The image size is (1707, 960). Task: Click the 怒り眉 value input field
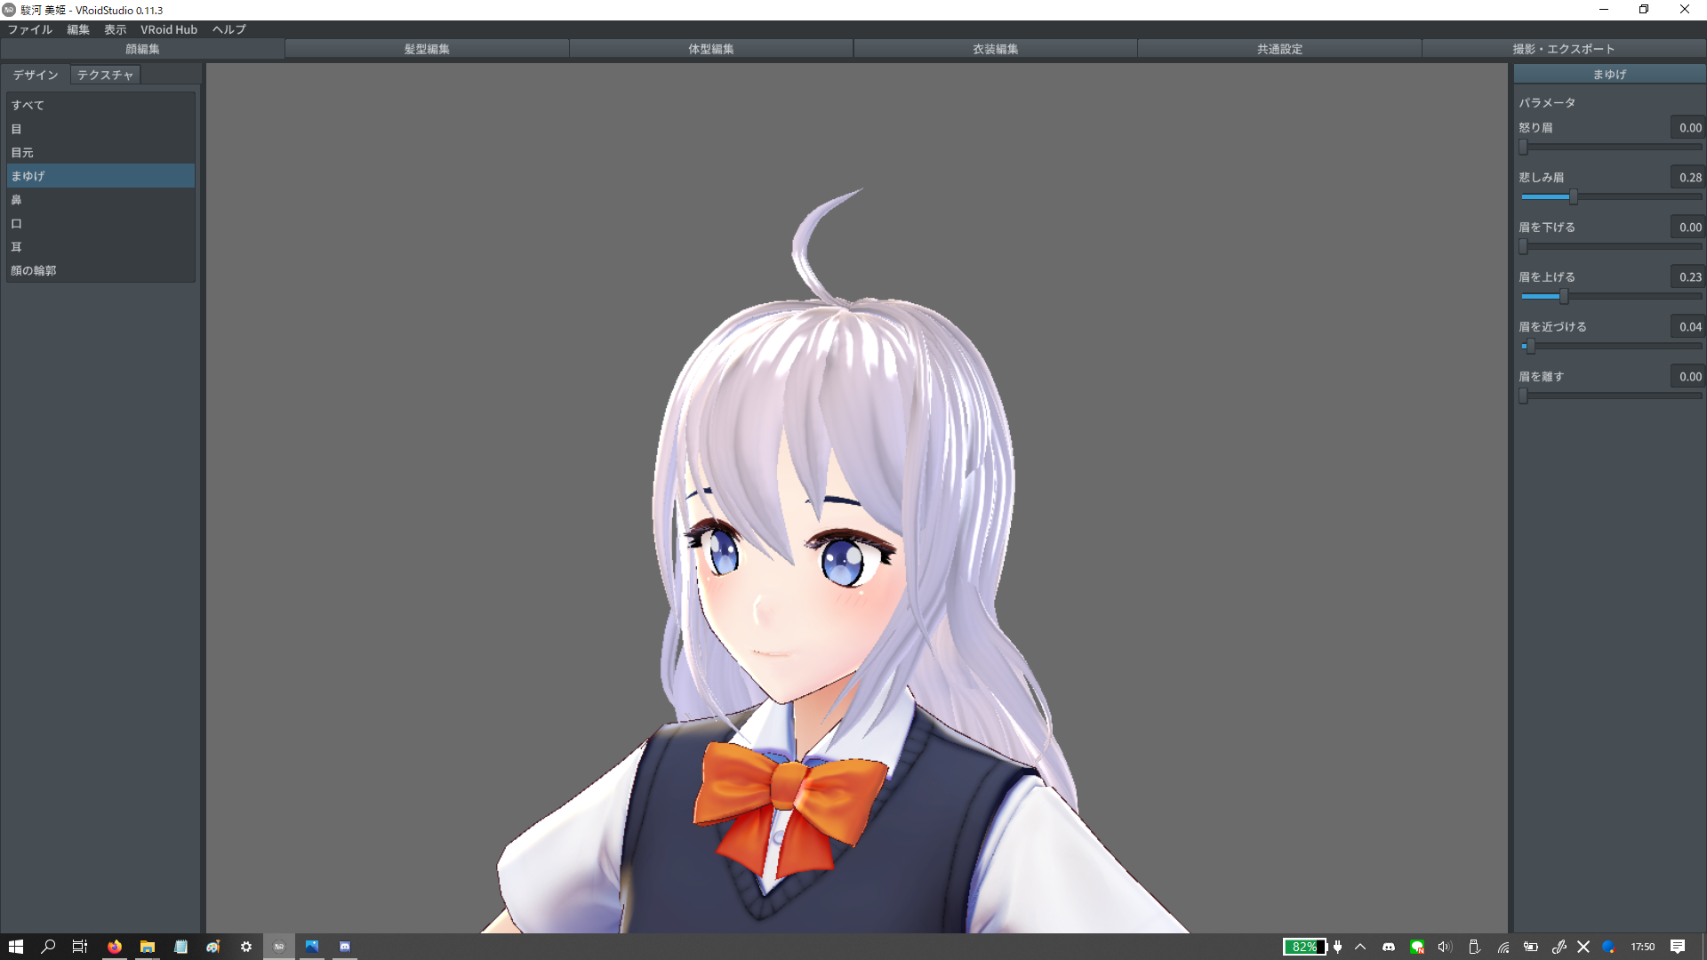[1688, 128]
